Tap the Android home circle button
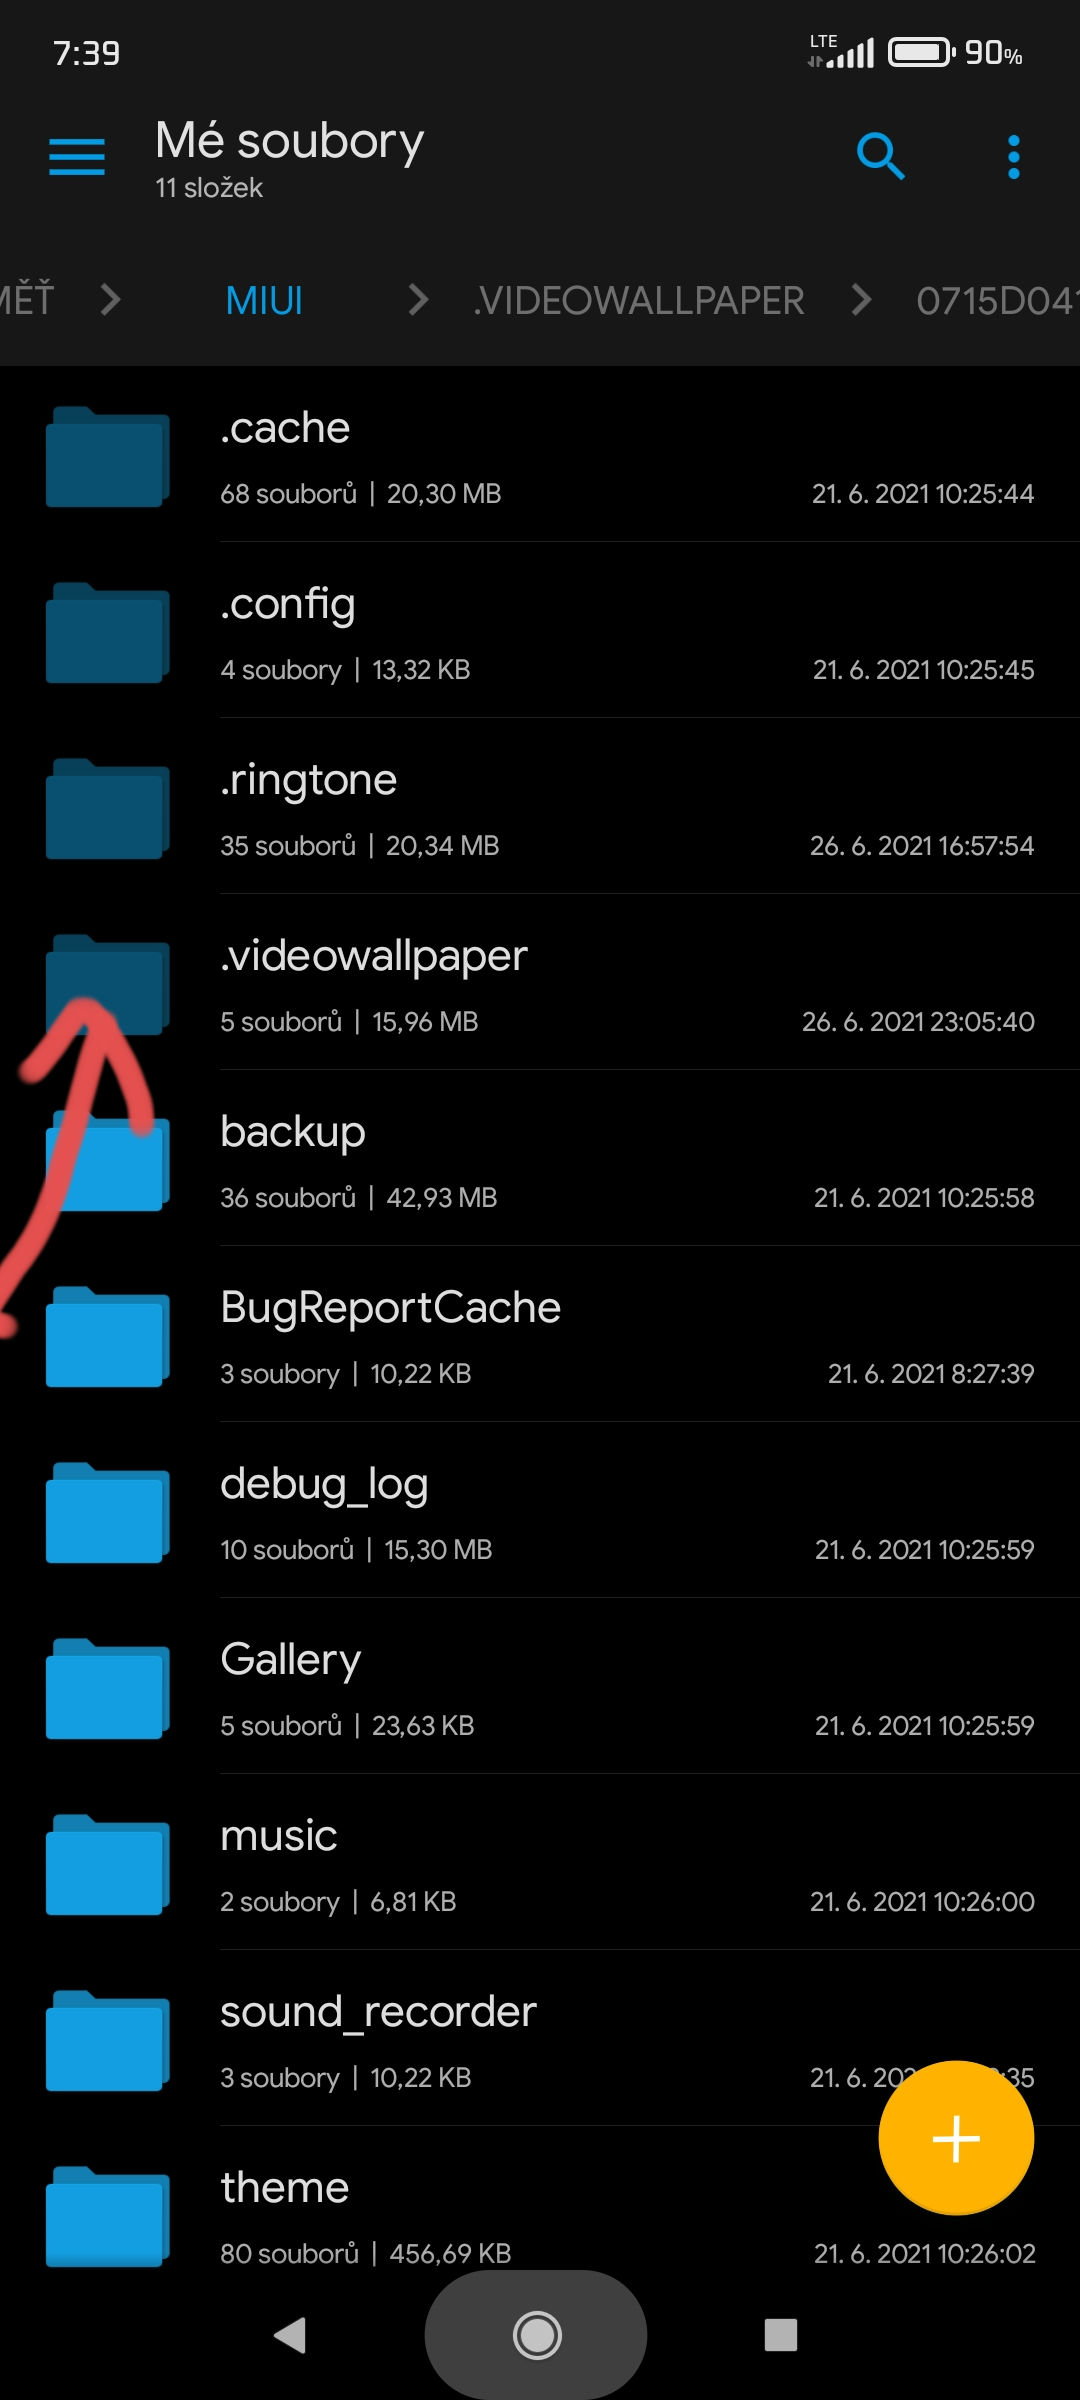 click(x=537, y=2335)
